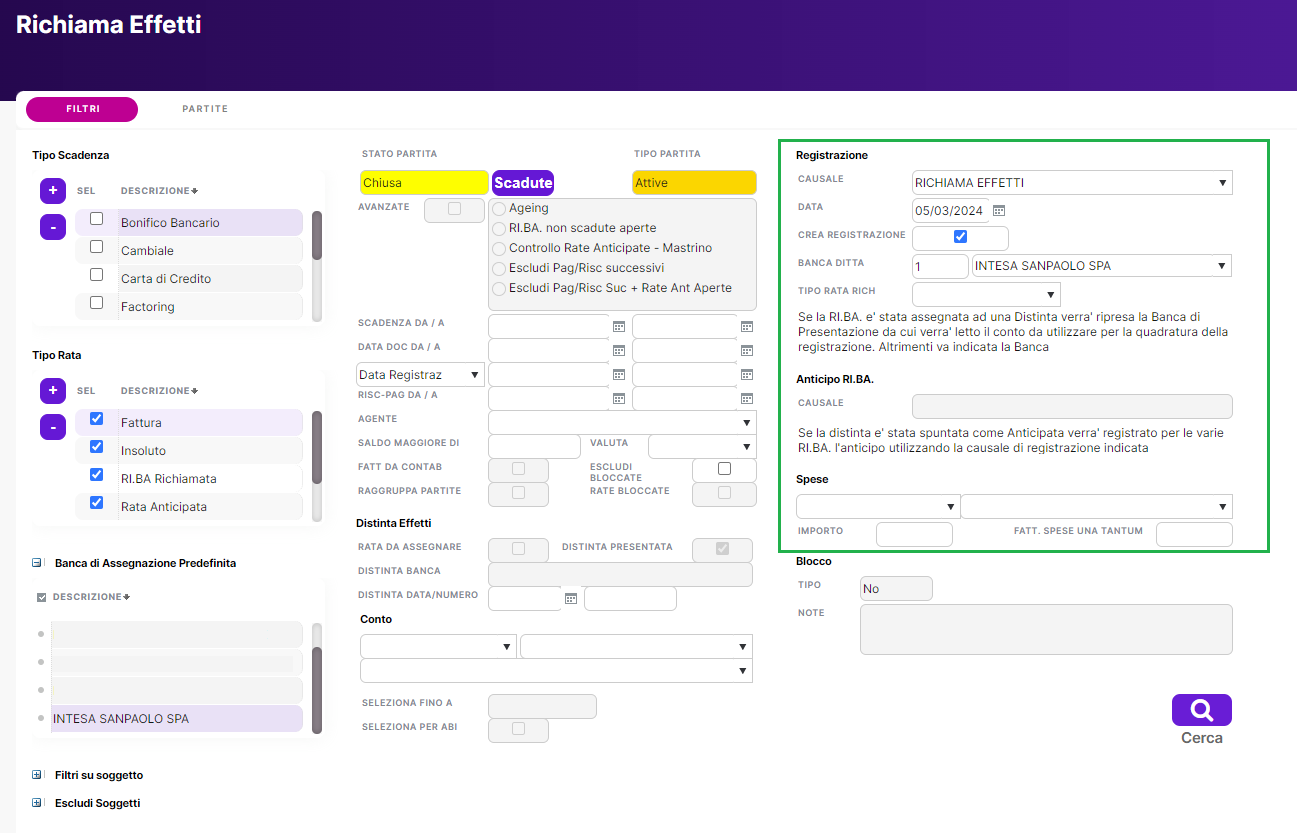Expand the Filtri su soggetto section
This screenshot has height=833, width=1297.
pyautogui.click(x=37, y=775)
